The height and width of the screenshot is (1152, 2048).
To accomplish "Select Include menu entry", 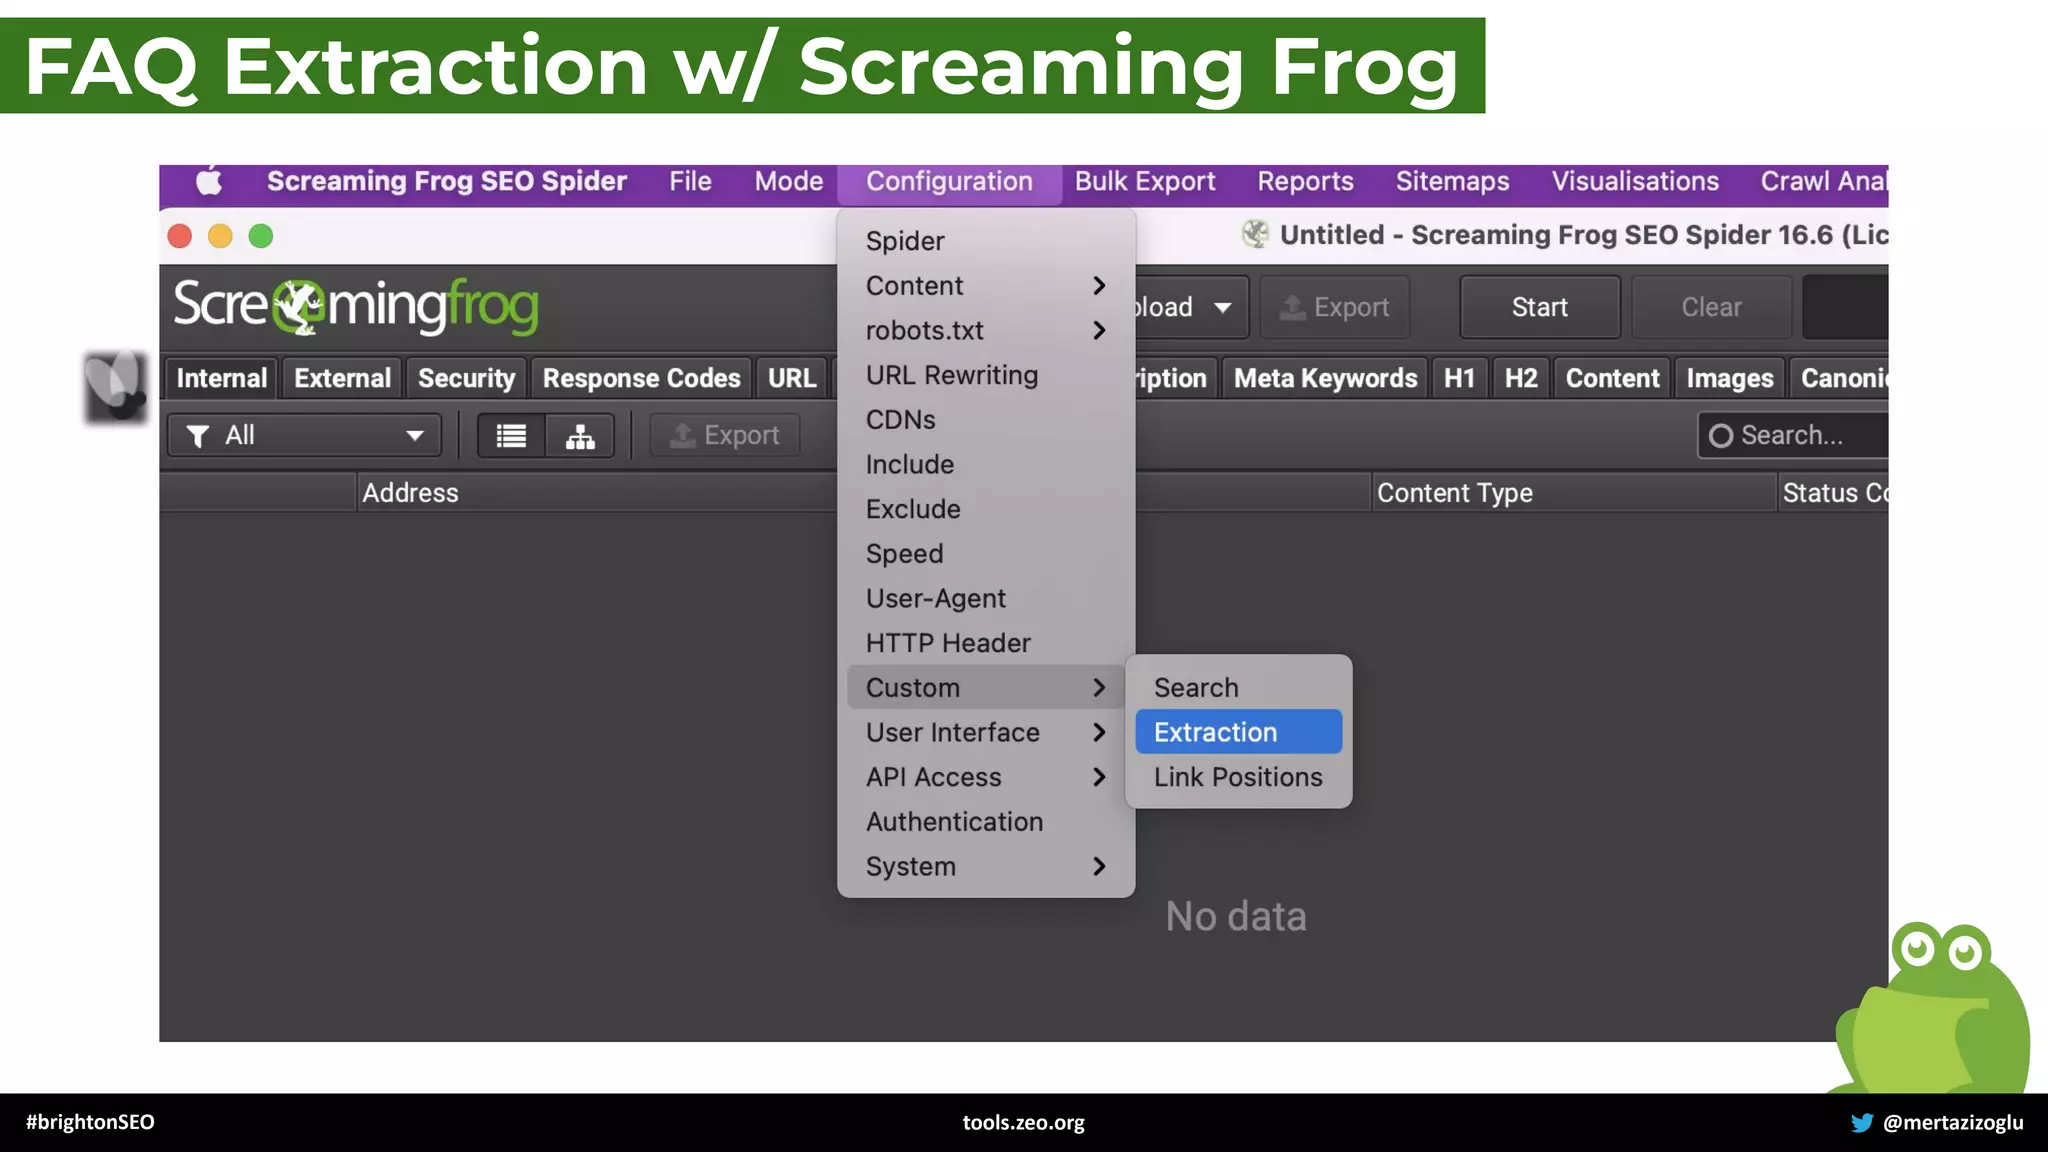I will coord(985,464).
